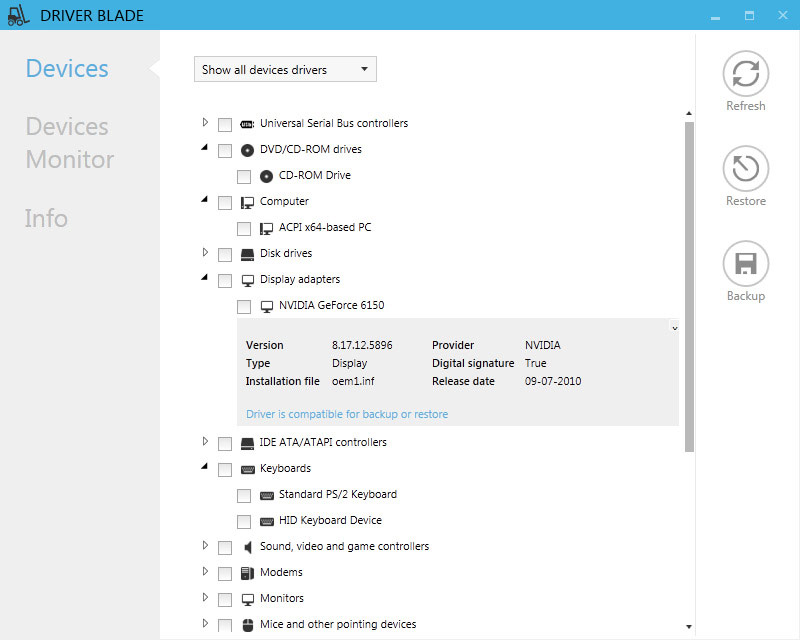Click the NVIDIA GeForce 6150 monitor icon
Viewport: 800px width, 640px height.
pos(266,306)
